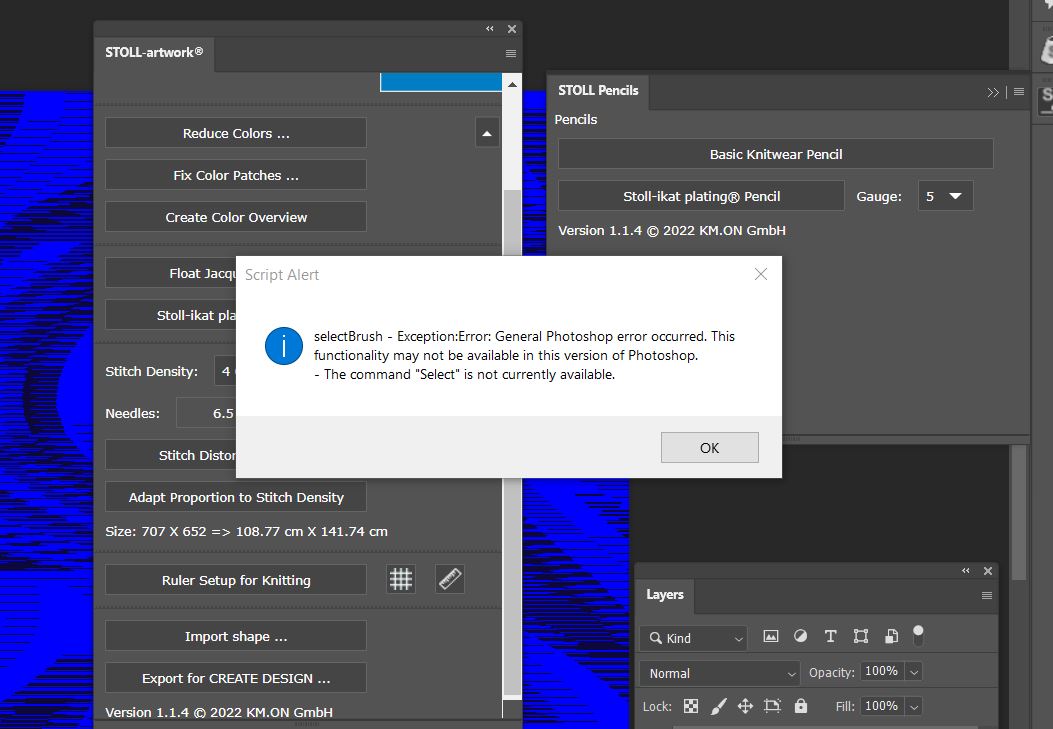Click the shape layers filter icon

(x=860, y=636)
